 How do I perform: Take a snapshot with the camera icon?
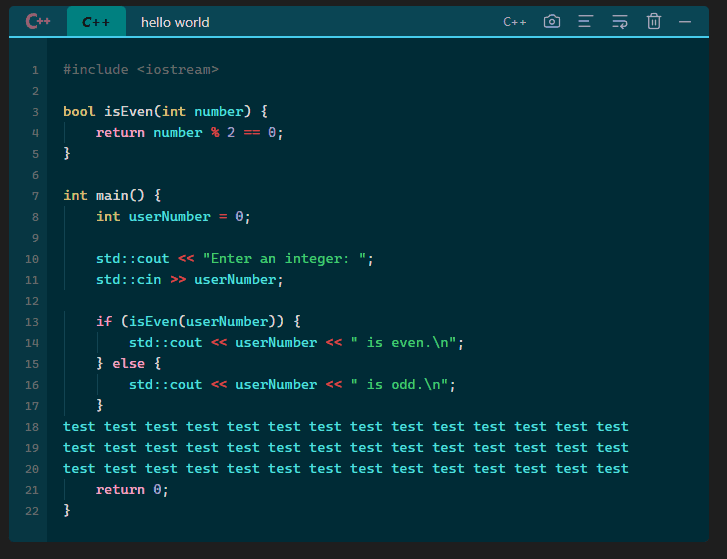point(552,21)
